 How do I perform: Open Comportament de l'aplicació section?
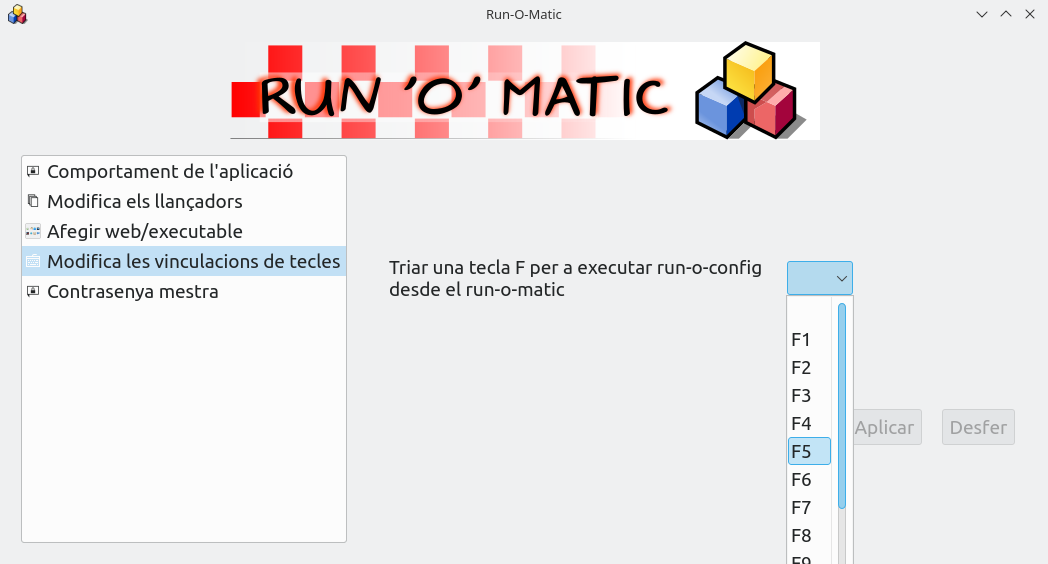(184, 171)
